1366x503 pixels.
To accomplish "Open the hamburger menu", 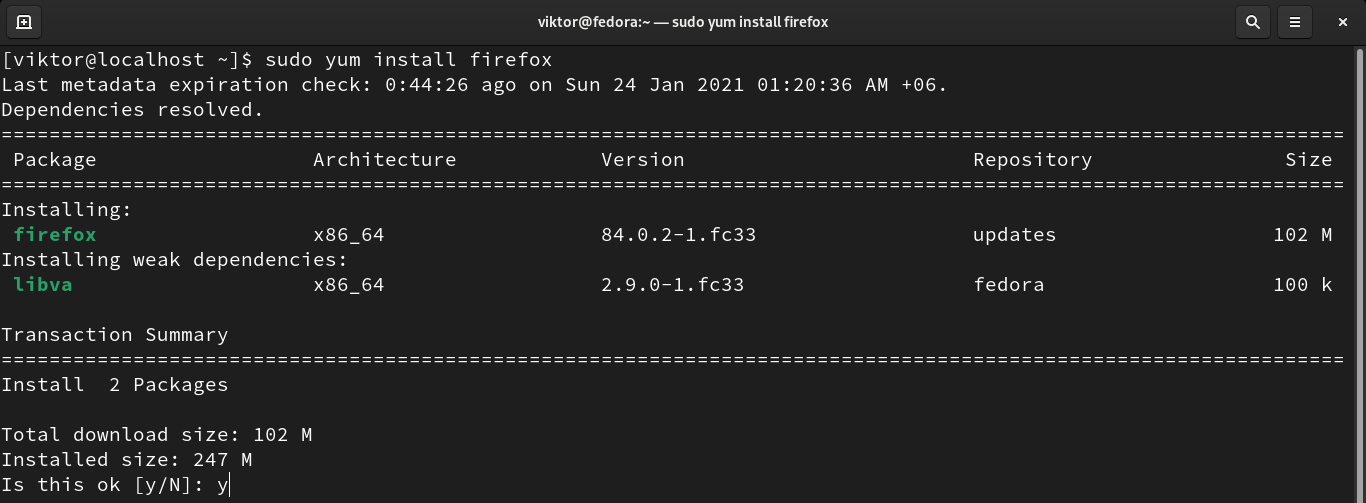I will click(x=1295, y=21).
